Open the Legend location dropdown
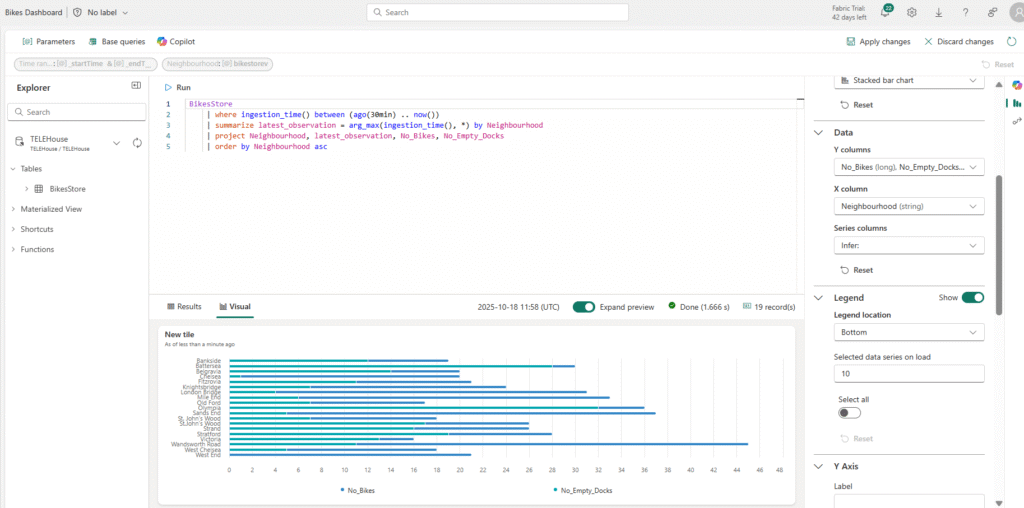Image resolution: width=1024 pixels, height=508 pixels. point(909,332)
